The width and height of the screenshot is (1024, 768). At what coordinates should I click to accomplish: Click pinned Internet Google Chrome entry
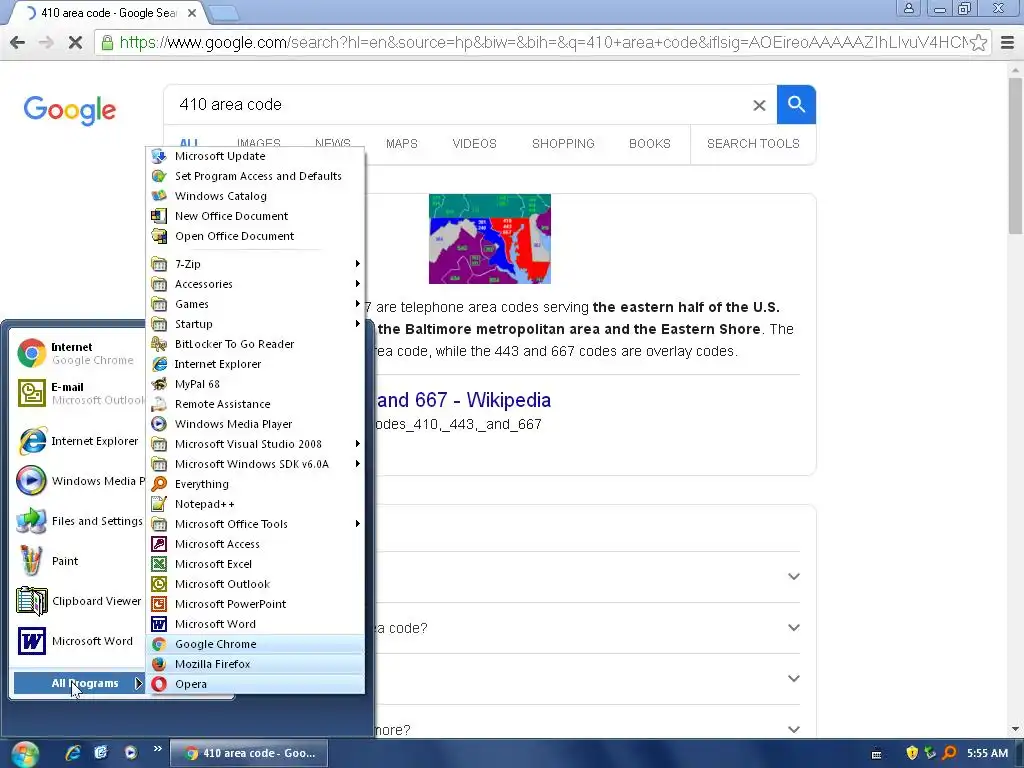pyautogui.click(x=78, y=353)
